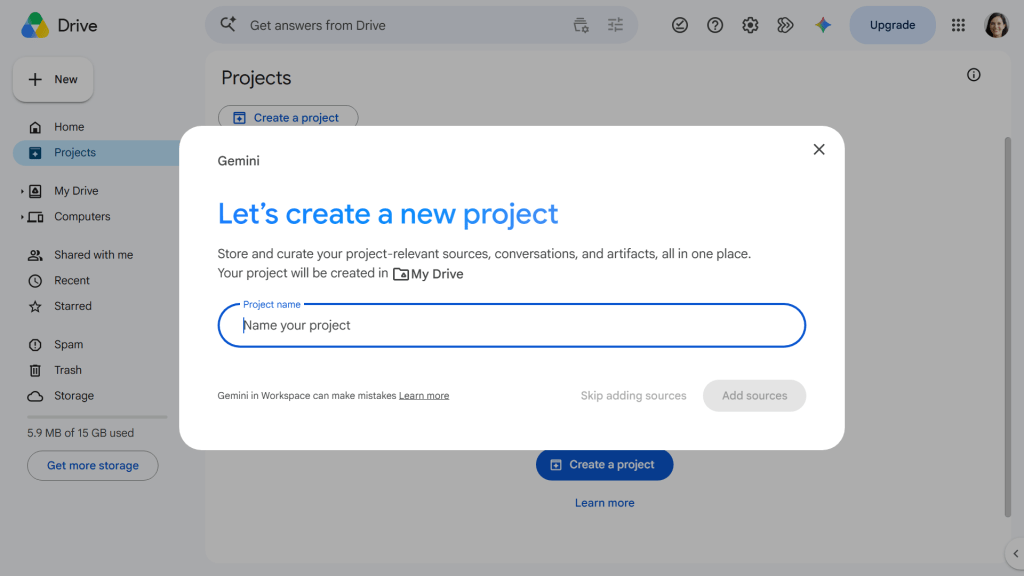The width and height of the screenshot is (1024, 576).
Task: Open My Drive in the sidebar
Action: pos(76,191)
